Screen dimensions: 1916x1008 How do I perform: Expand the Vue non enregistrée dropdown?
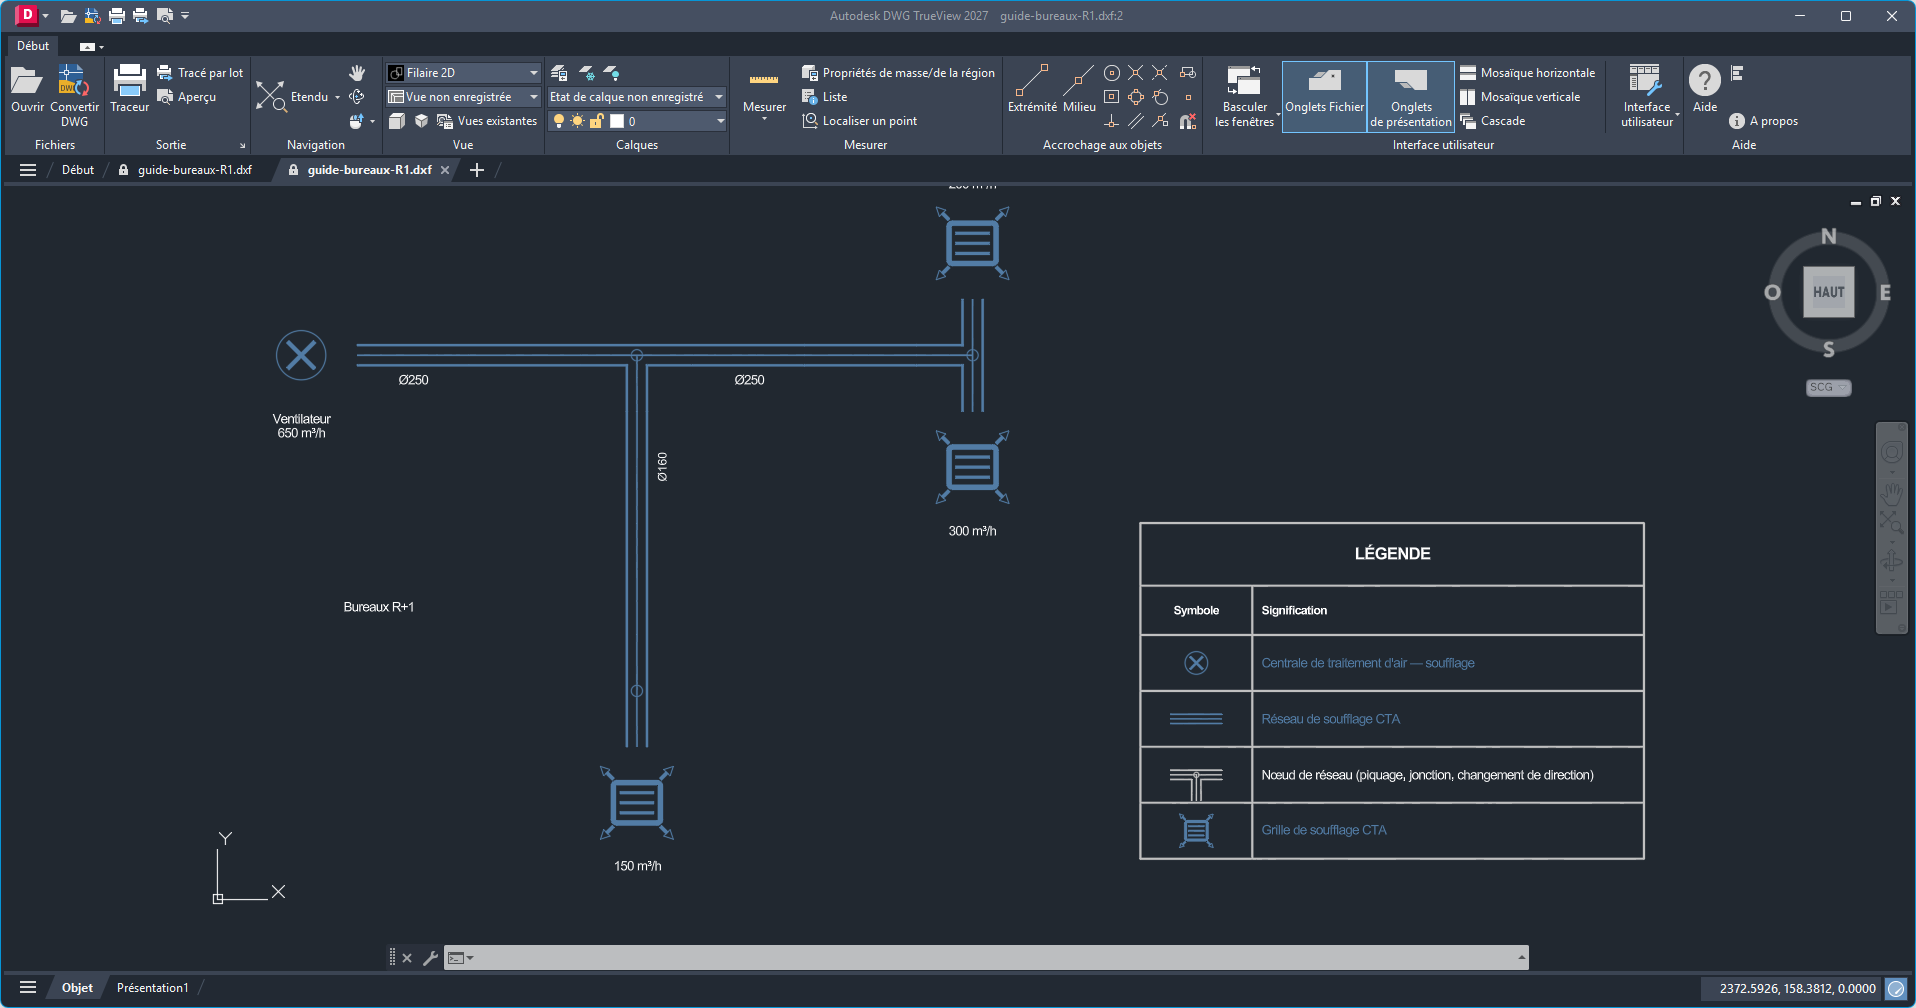click(533, 97)
